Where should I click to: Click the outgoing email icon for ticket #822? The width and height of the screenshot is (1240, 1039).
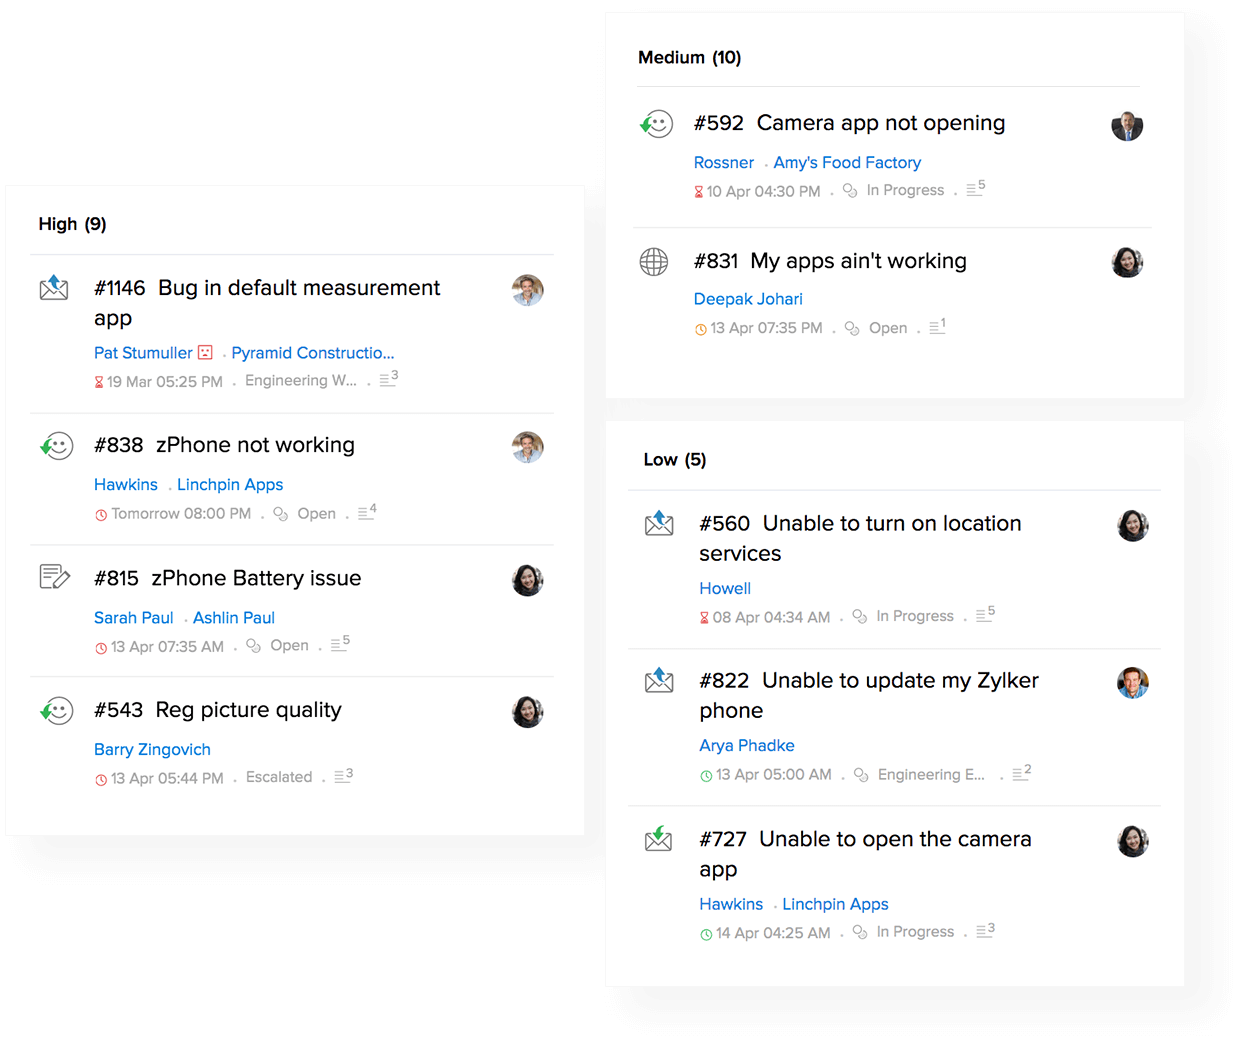click(x=659, y=680)
